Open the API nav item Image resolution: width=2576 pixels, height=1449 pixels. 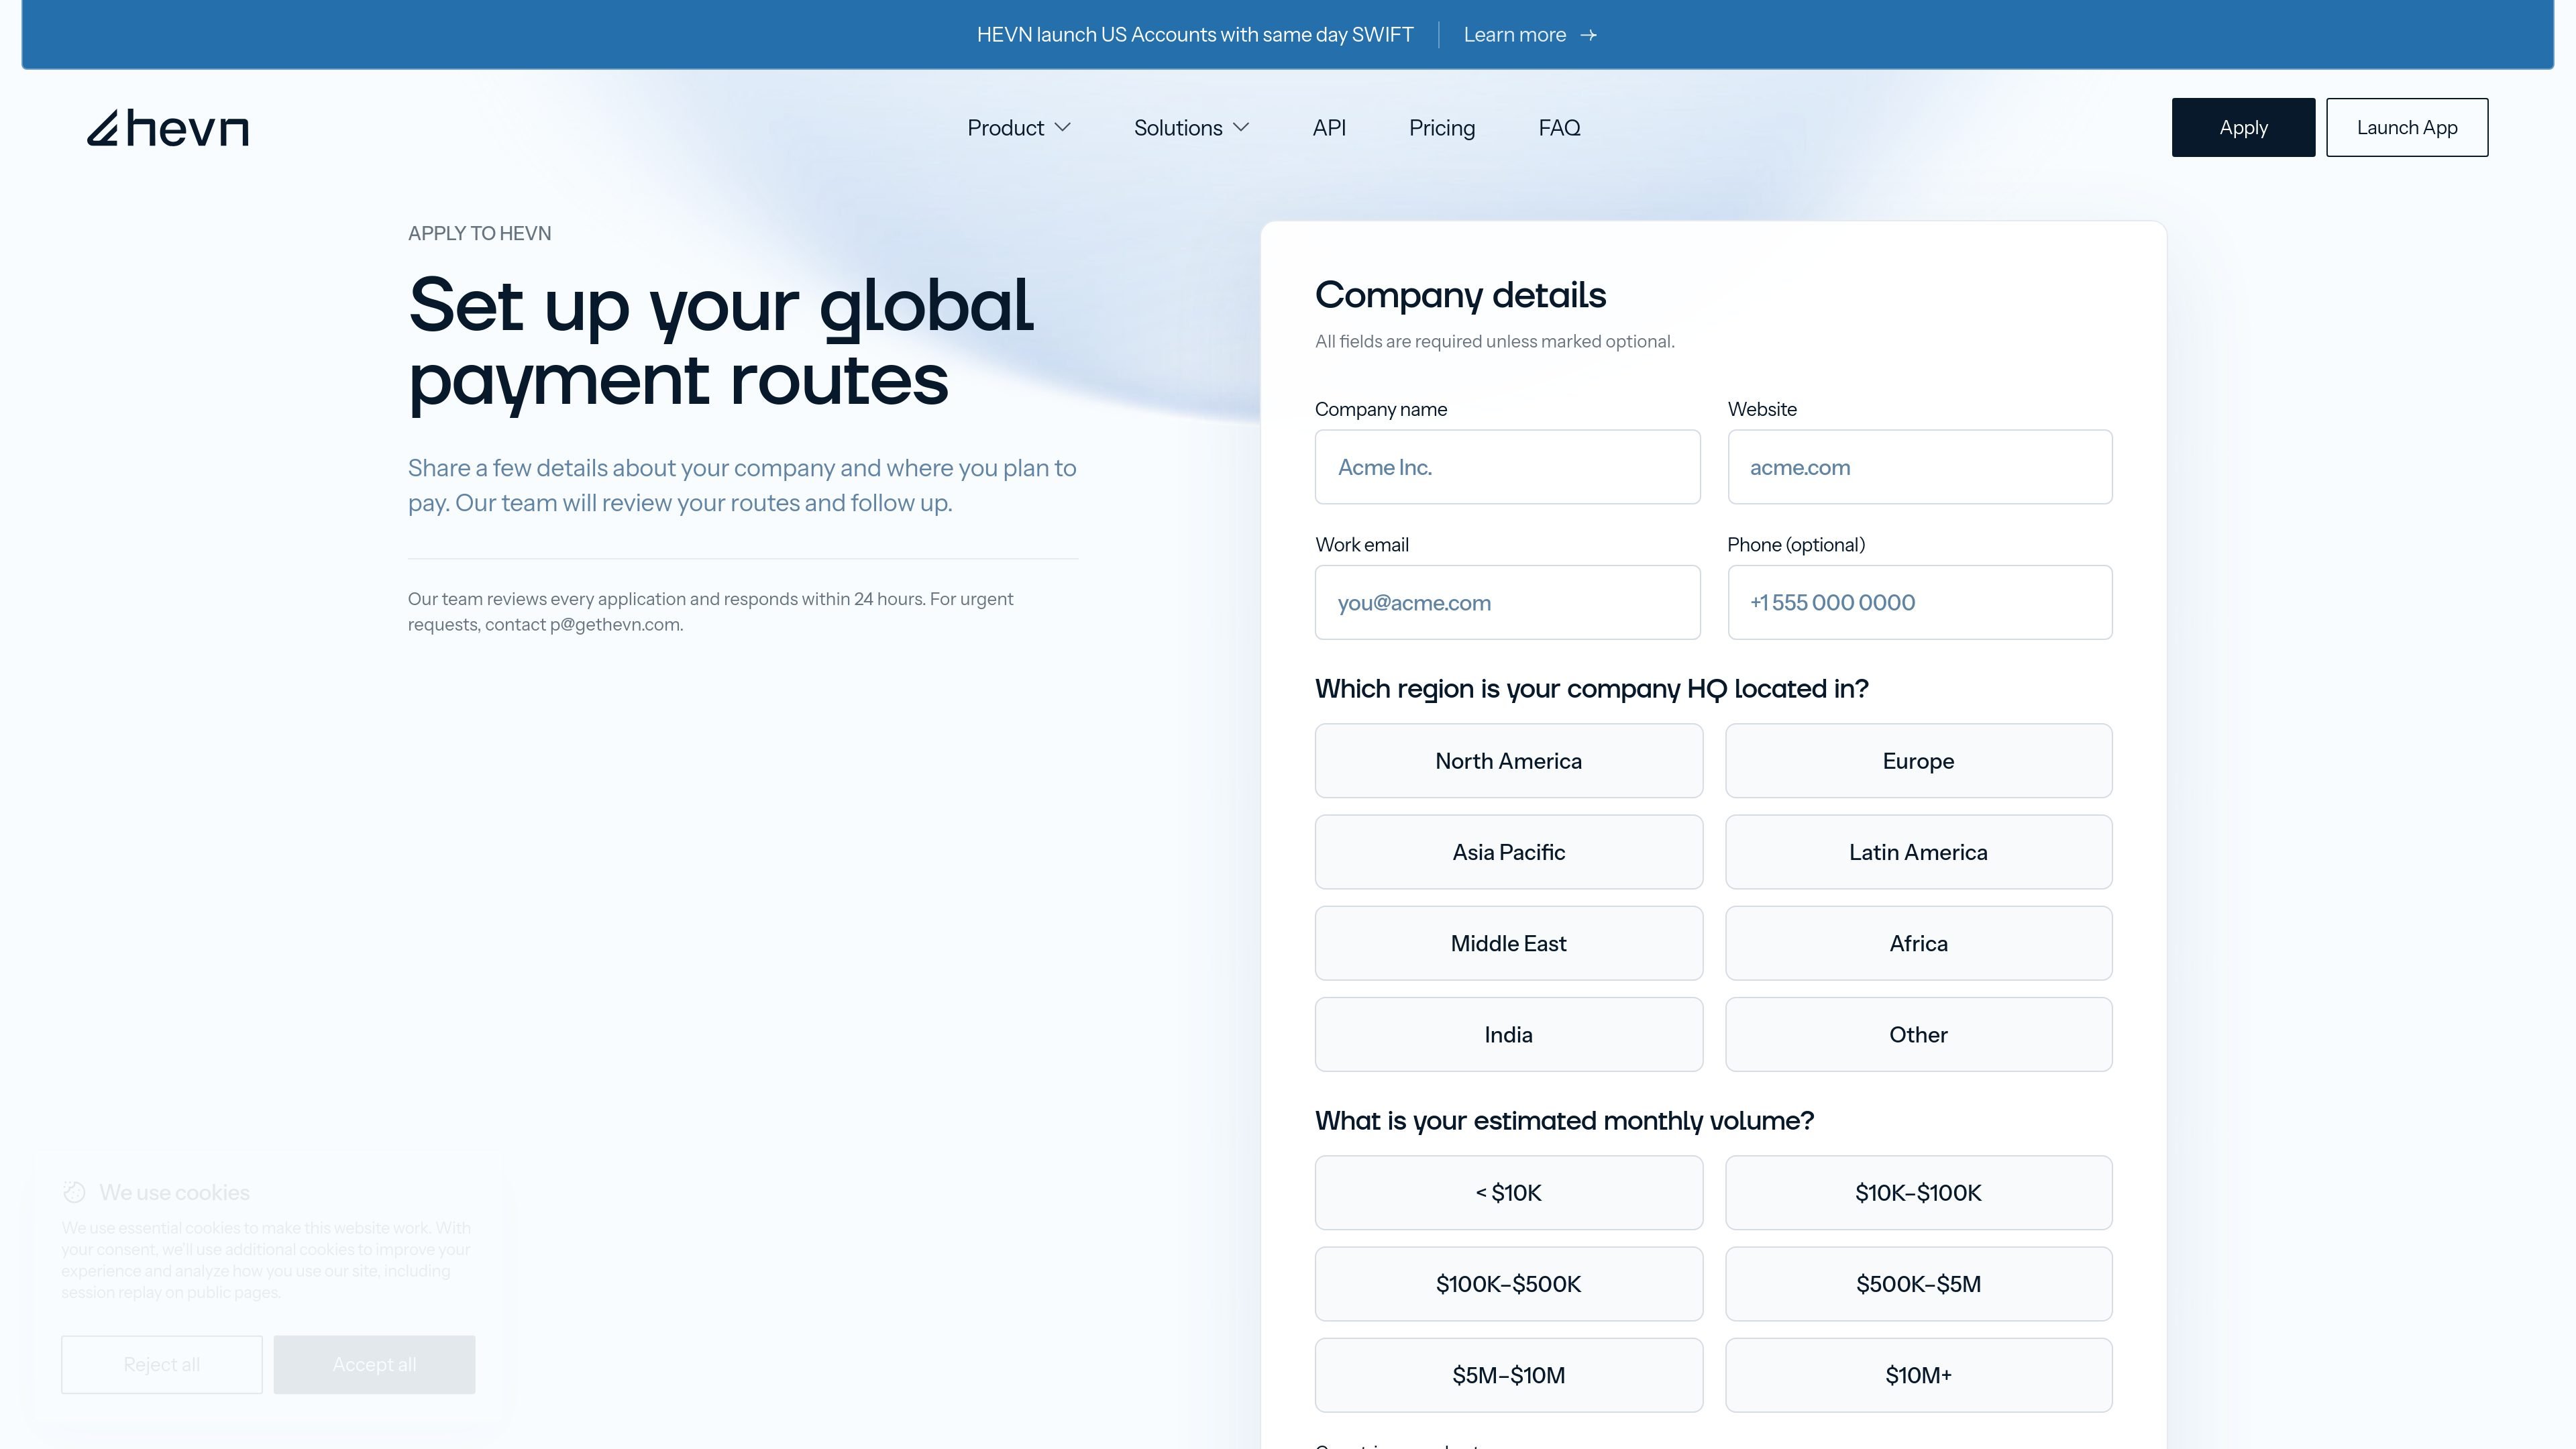[x=1329, y=128]
